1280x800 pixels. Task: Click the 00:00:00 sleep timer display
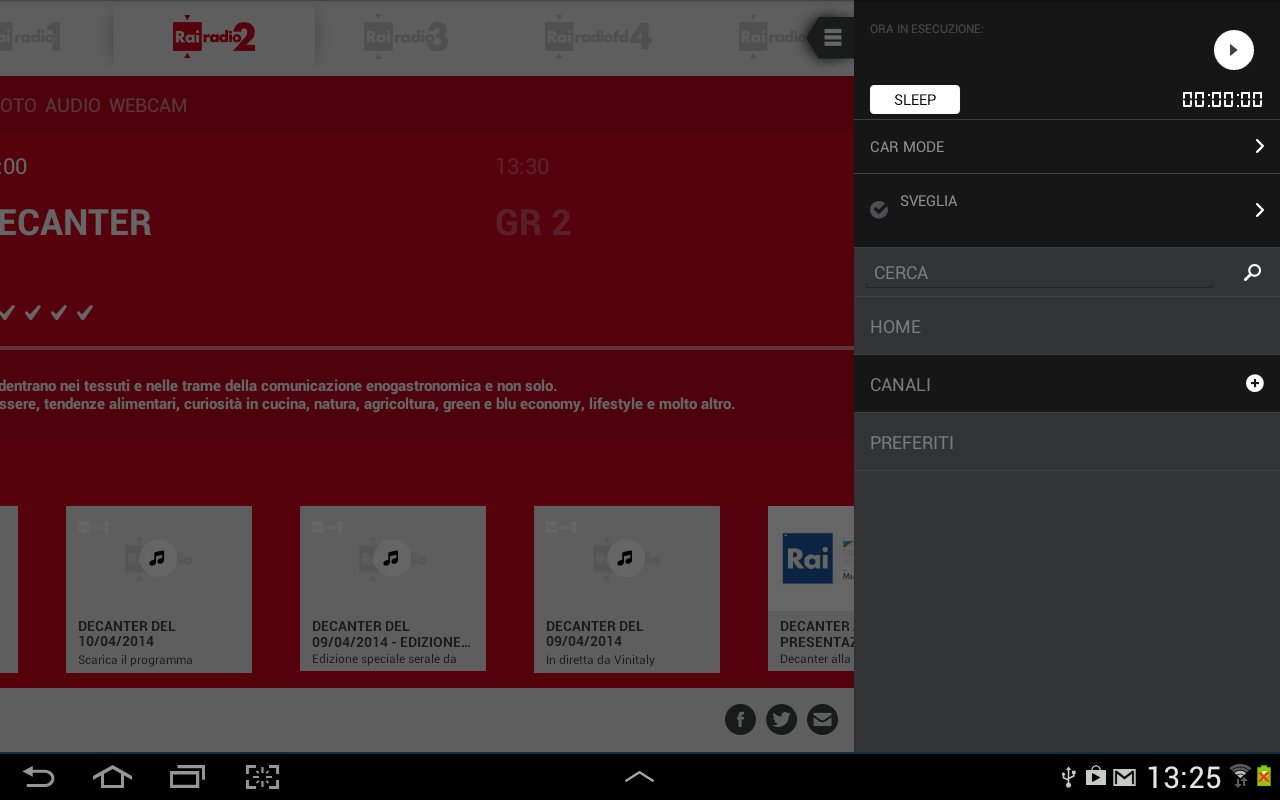pos(1222,99)
